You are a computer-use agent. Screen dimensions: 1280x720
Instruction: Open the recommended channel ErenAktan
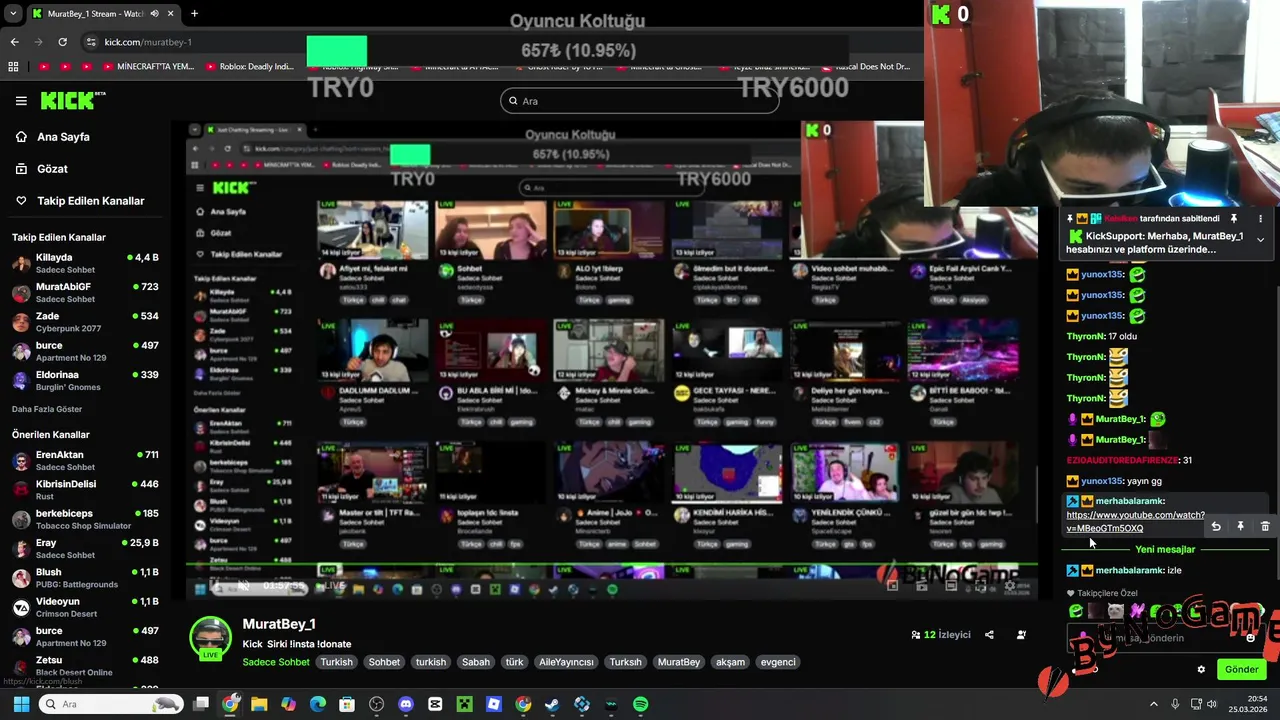pos(85,460)
